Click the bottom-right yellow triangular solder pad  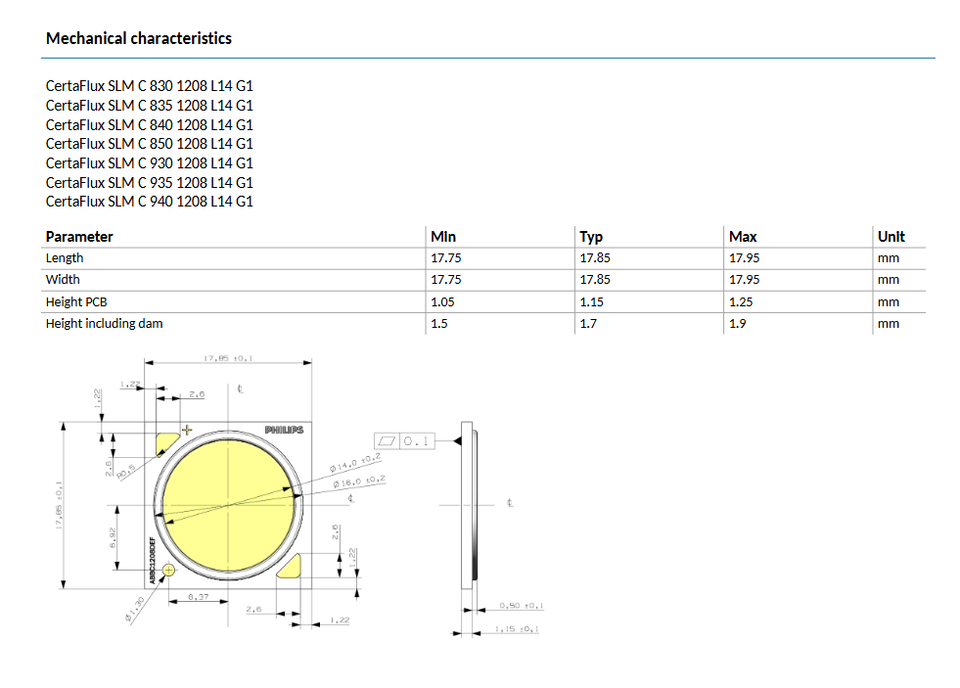coord(294,567)
